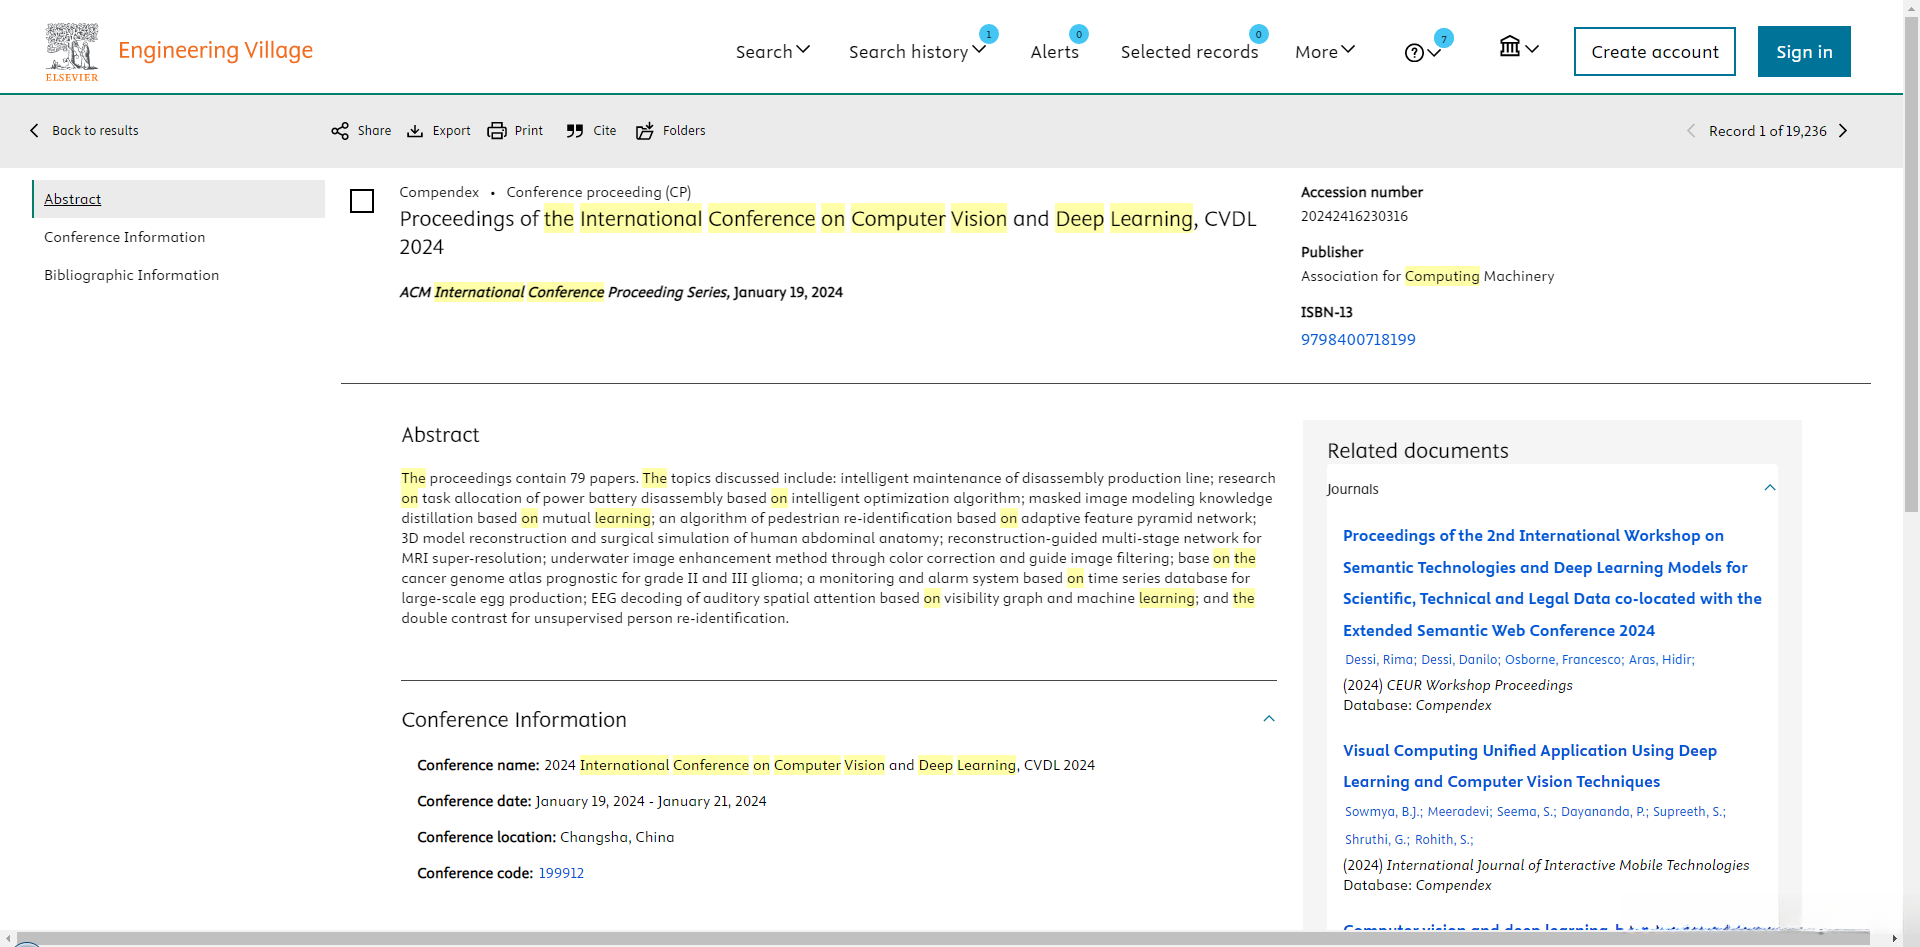
Task: Click the accession number 20242416230316
Action: [x=1354, y=216]
